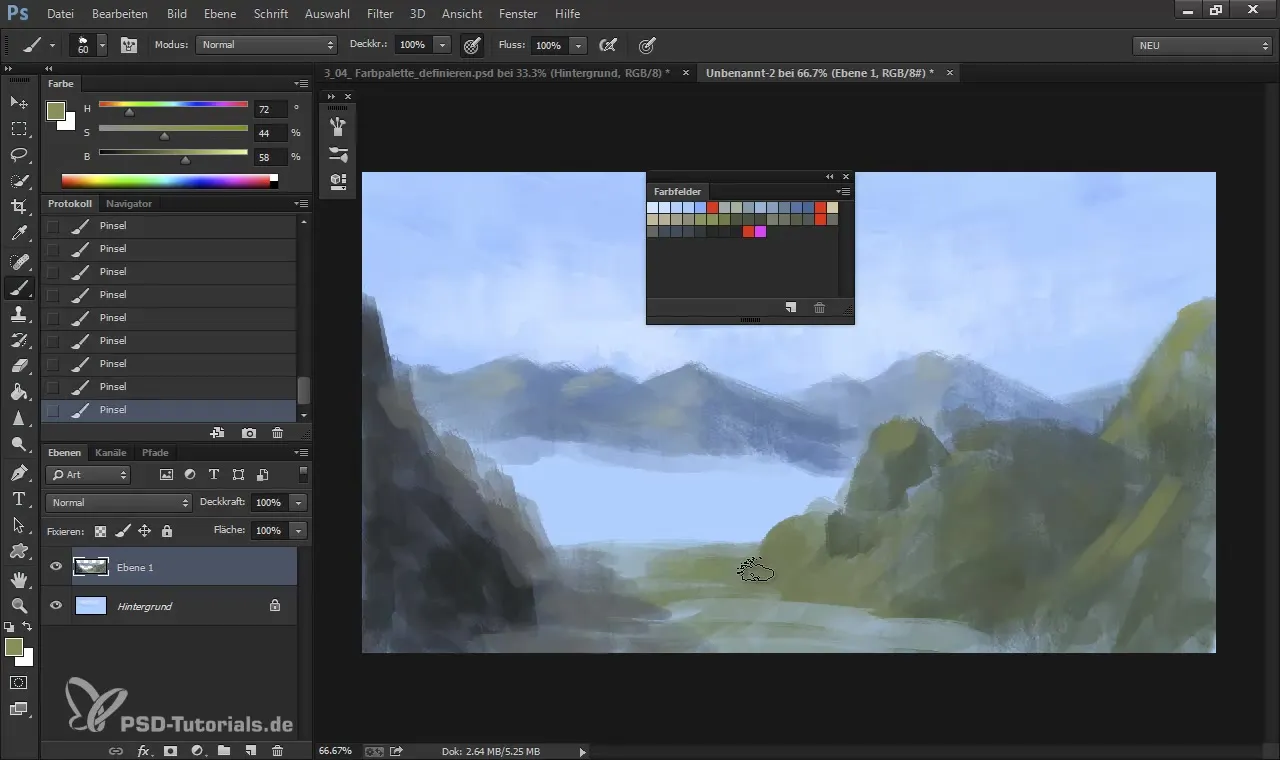
Task: Select the Crop tool
Action: click(19, 207)
